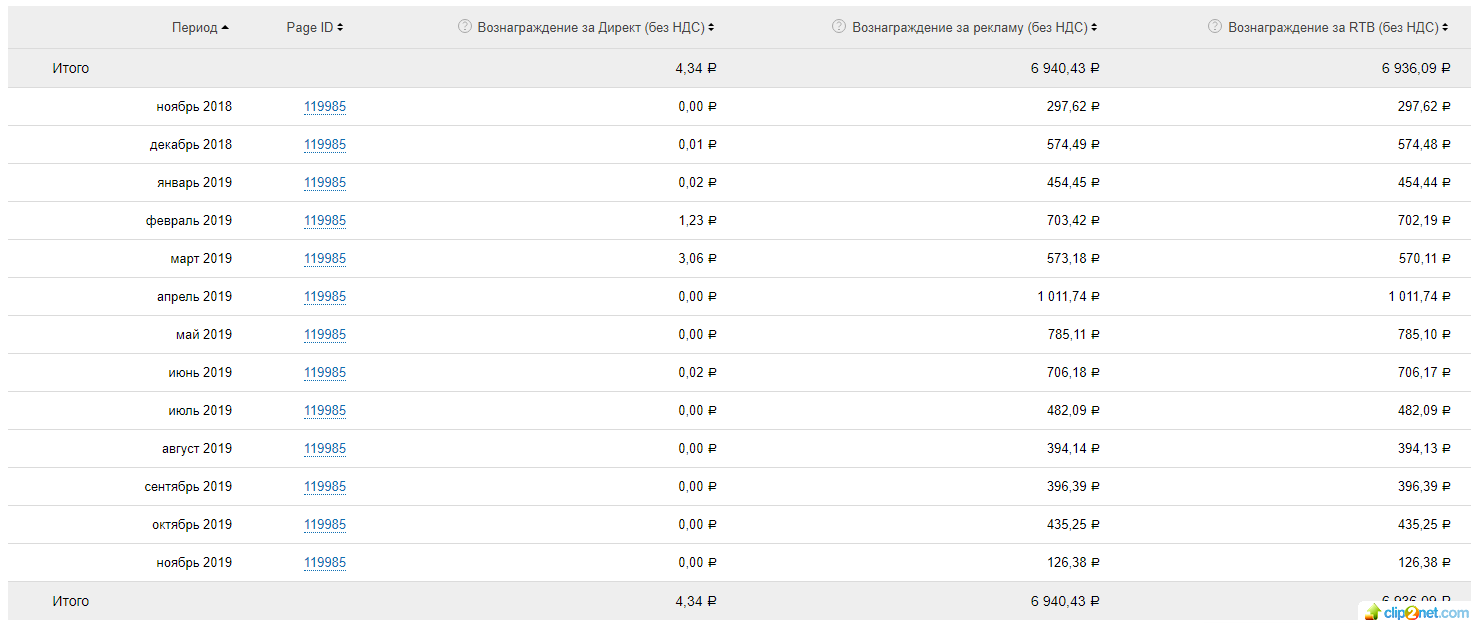Click sort arrows next to Page ID header
Screen dimensions: 1473x623
[340, 28]
